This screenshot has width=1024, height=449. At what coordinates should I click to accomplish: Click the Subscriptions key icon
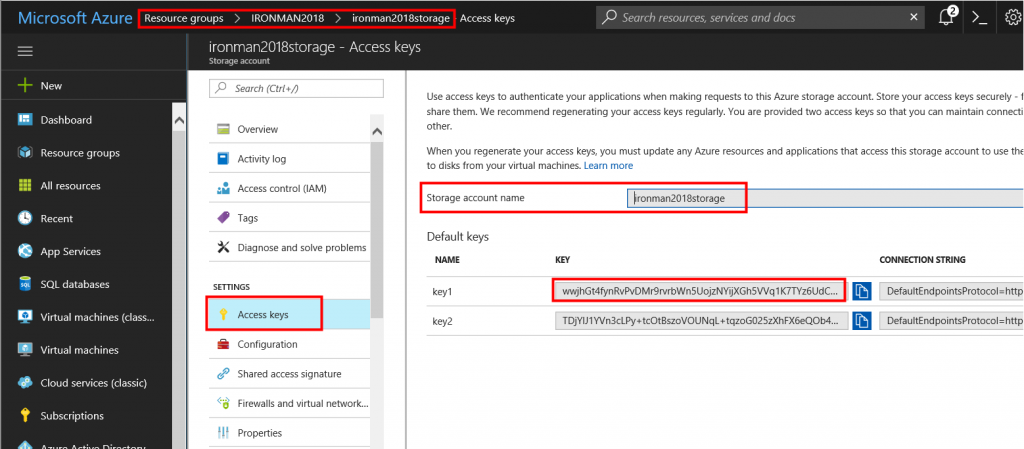point(25,416)
